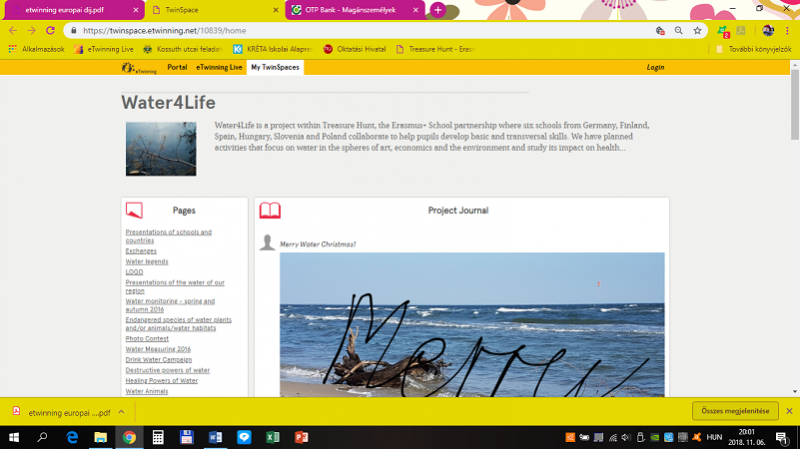Click the Összes megjelenítése button
This screenshot has height=449, width=800.
point(734,411)
